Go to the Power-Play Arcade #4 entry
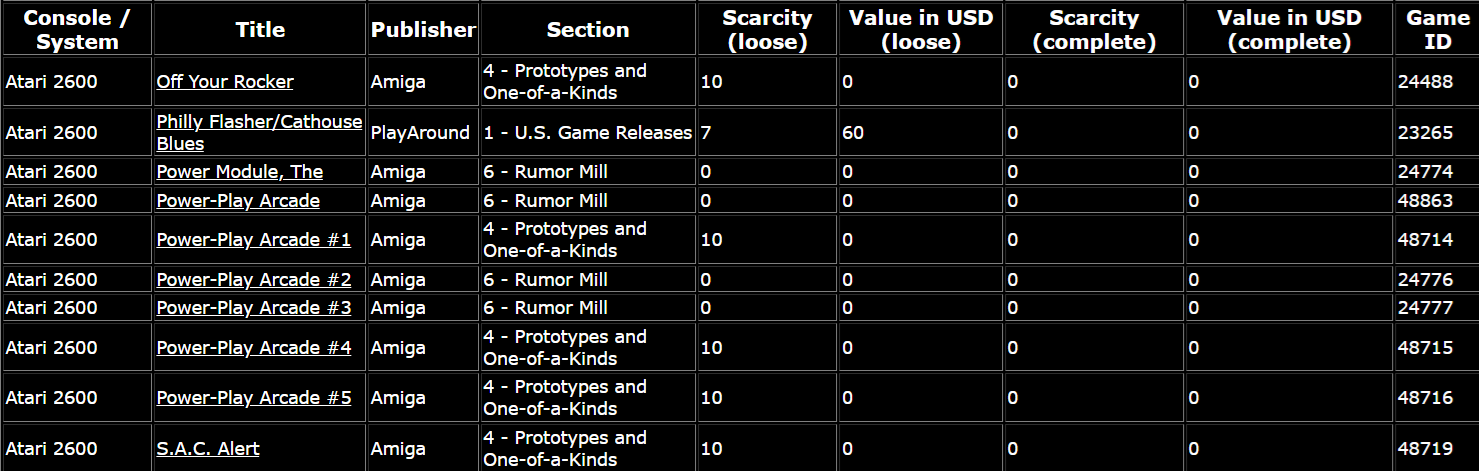Screen dimensions: 1479x471 [x=253, y=348]
